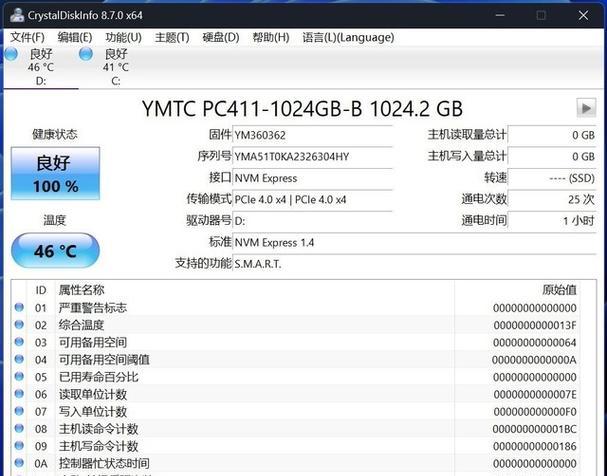Click the next disk arrow button
Viewport: 607px width, 476px height.
(x=586, y=108)
